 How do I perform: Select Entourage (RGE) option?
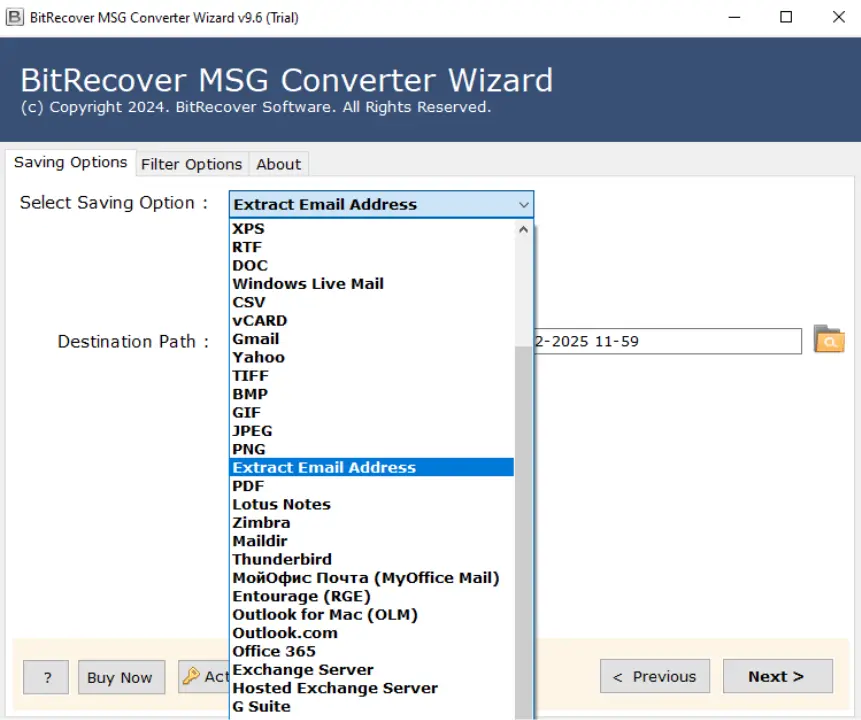(x=372, y=596)
